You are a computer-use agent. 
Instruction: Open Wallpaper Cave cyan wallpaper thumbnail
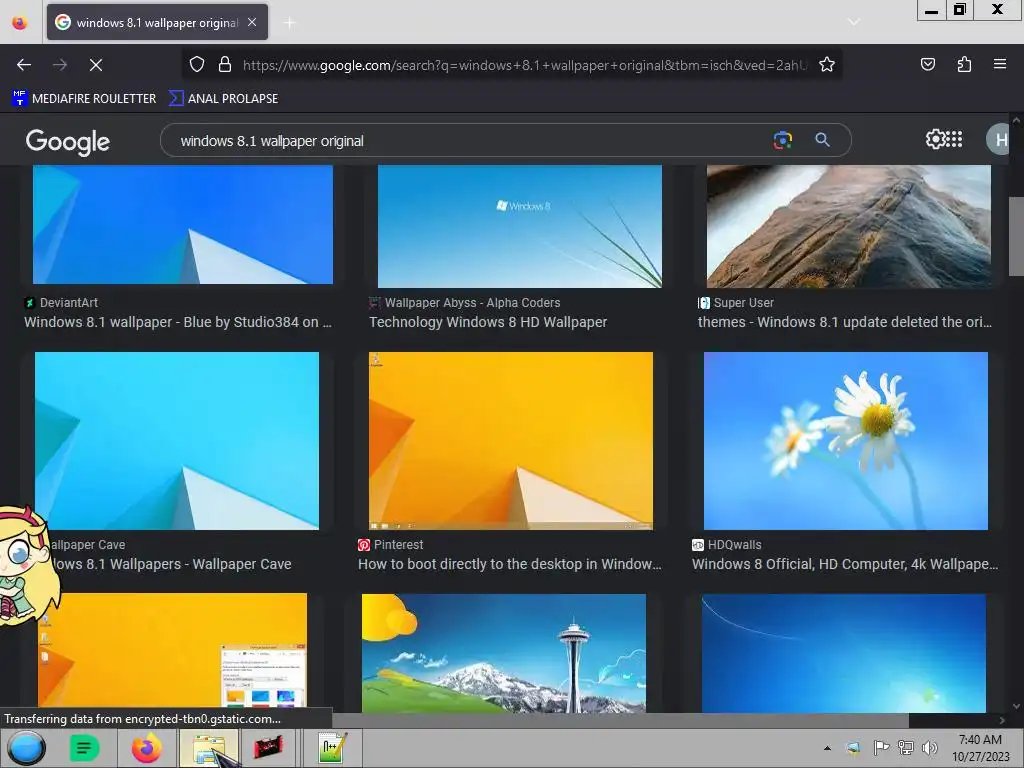click(177, 441)
